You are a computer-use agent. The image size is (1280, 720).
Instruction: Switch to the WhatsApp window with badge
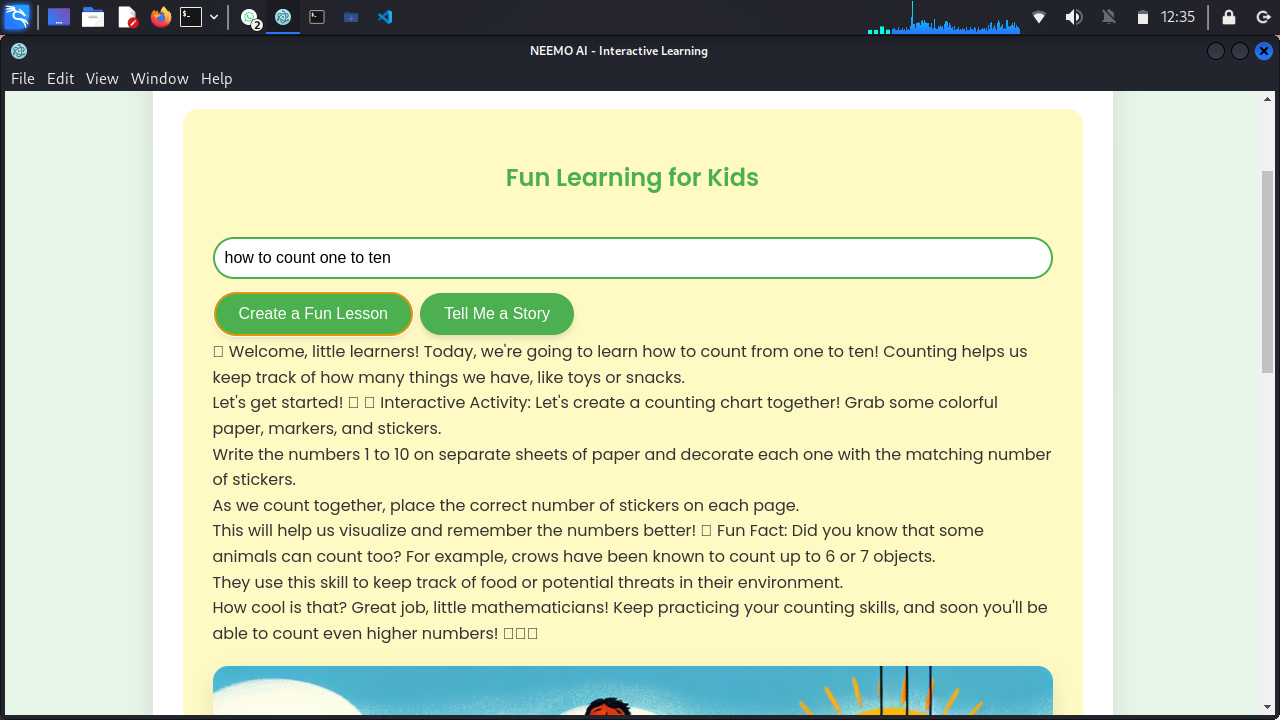click(x=251, y=17)
